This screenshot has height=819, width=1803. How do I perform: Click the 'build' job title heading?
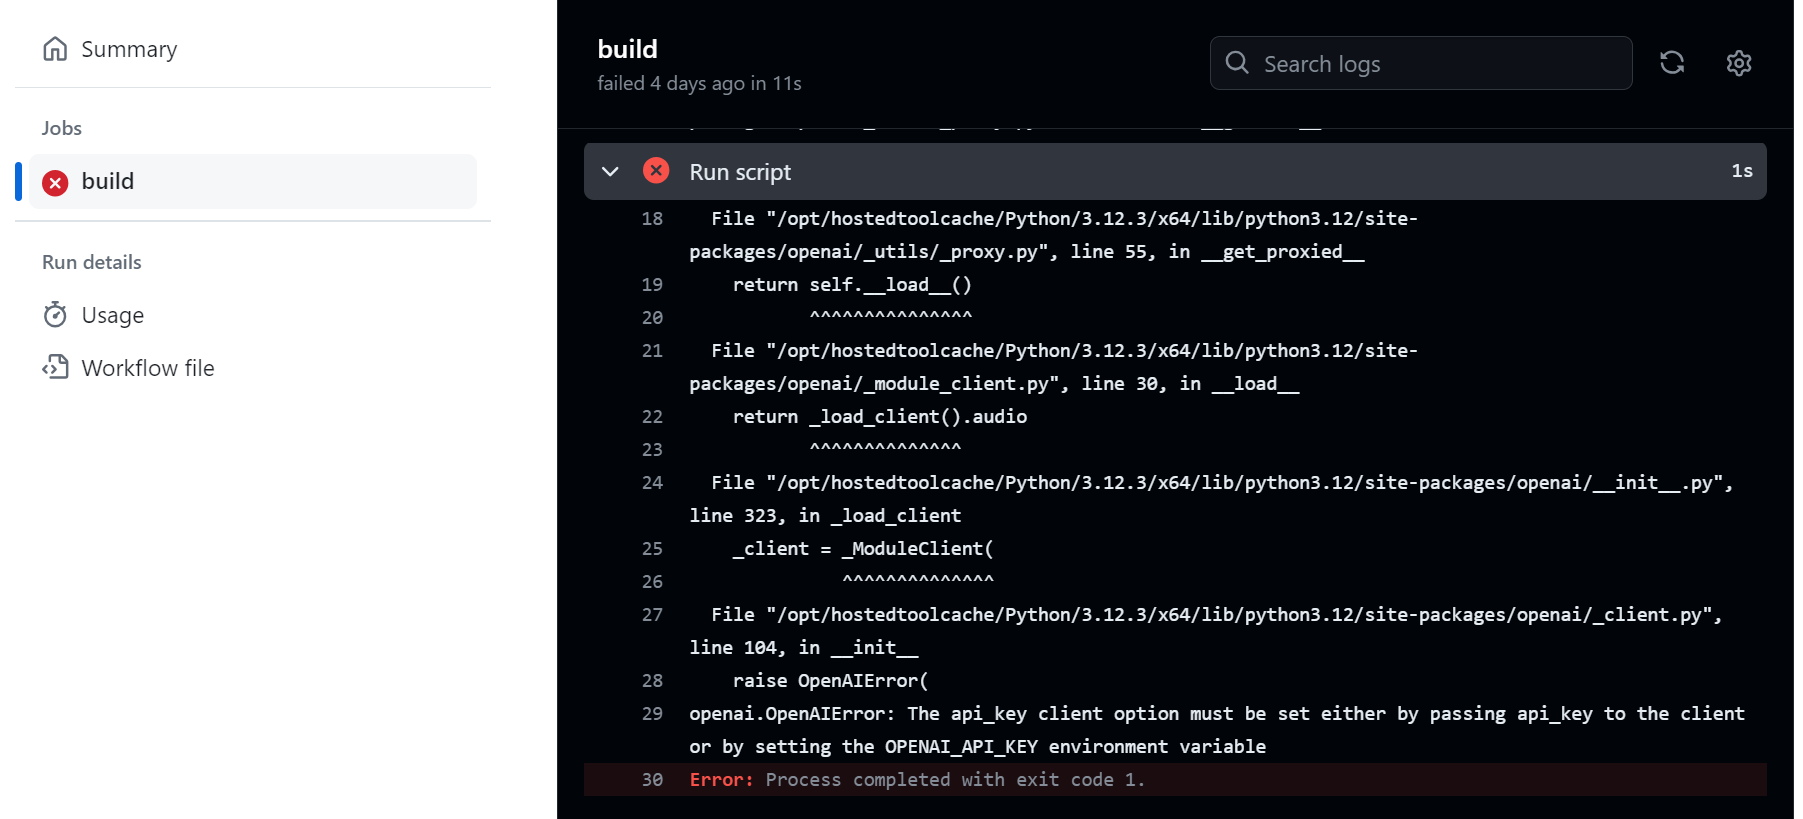pyautogui.click(x=627, y=49)
